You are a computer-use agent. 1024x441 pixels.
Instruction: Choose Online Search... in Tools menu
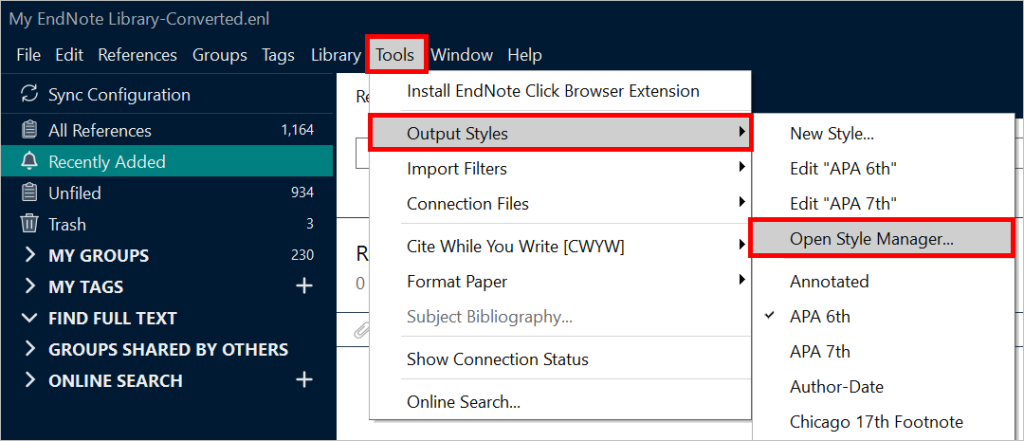pos(560,402)
